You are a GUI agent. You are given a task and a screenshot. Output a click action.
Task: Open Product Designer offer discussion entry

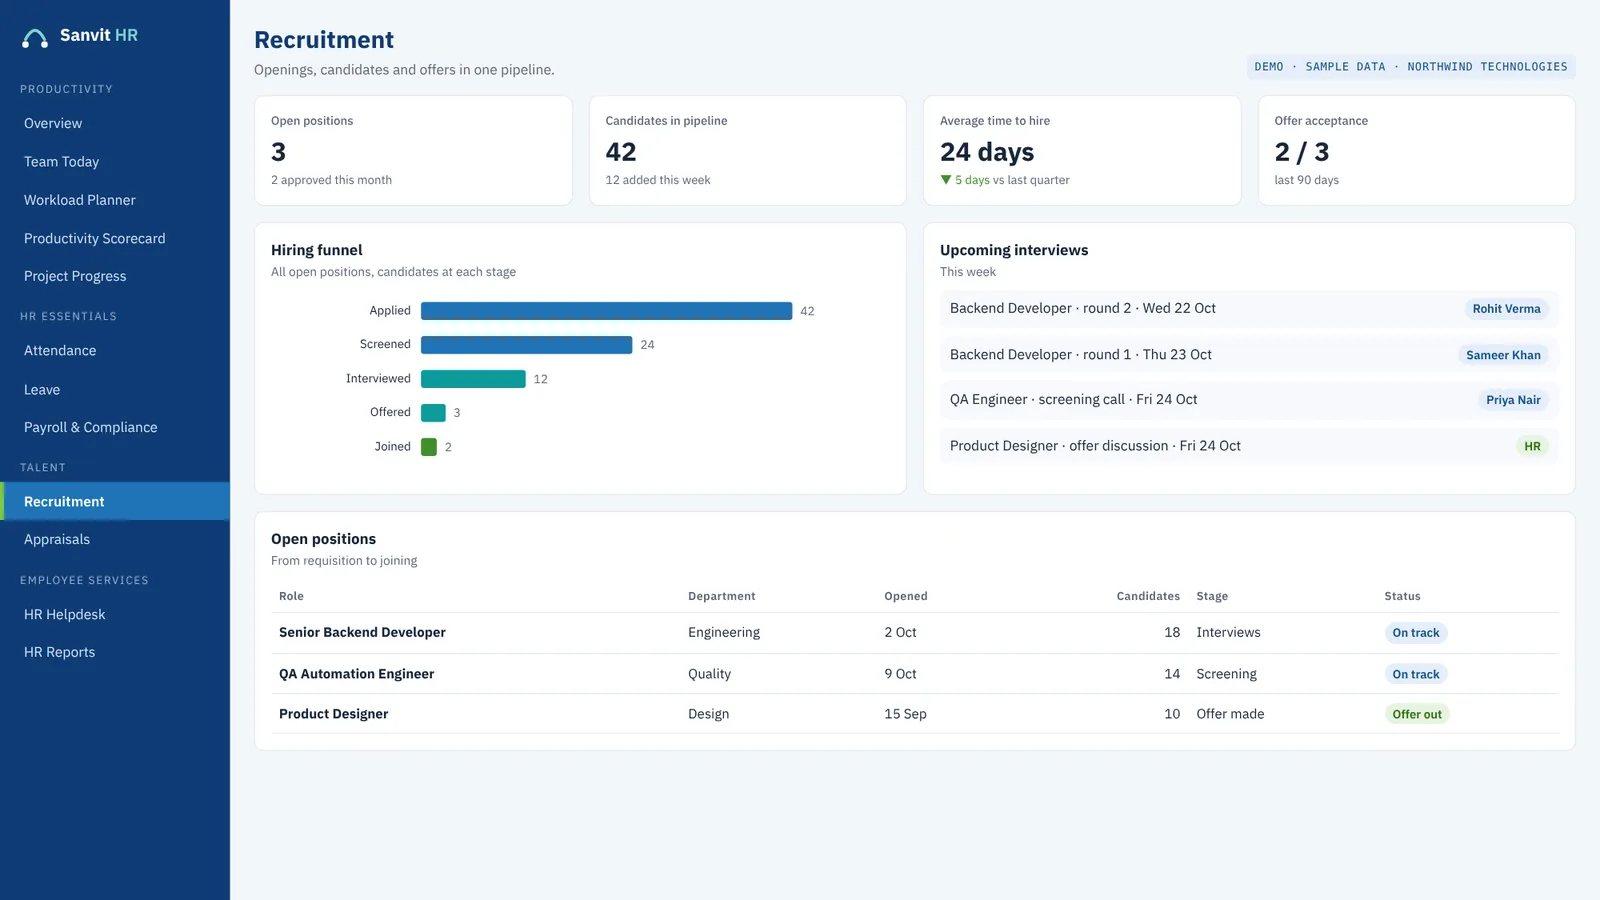click(1249, 446)
